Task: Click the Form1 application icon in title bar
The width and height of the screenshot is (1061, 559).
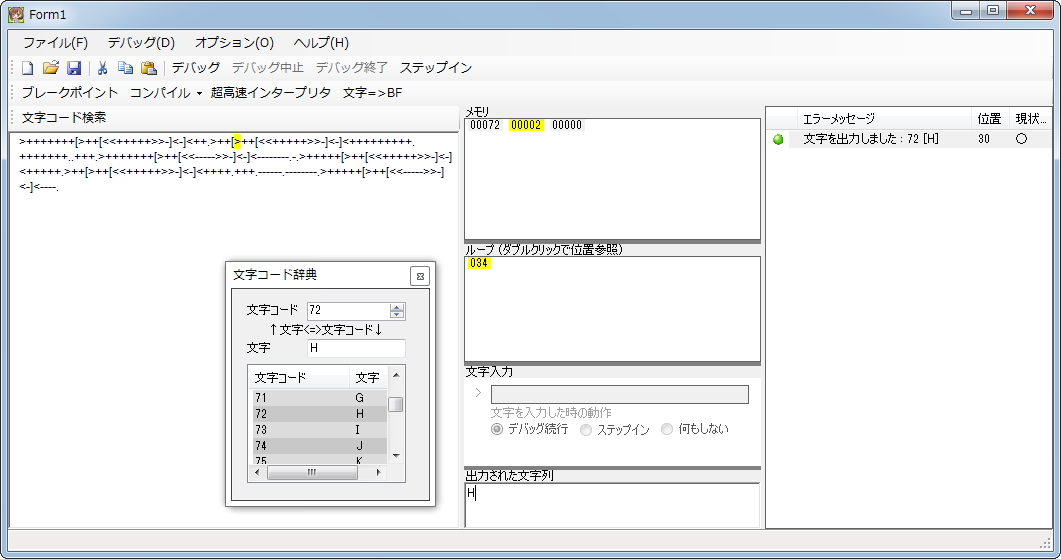Action: (x=16, y=14)
